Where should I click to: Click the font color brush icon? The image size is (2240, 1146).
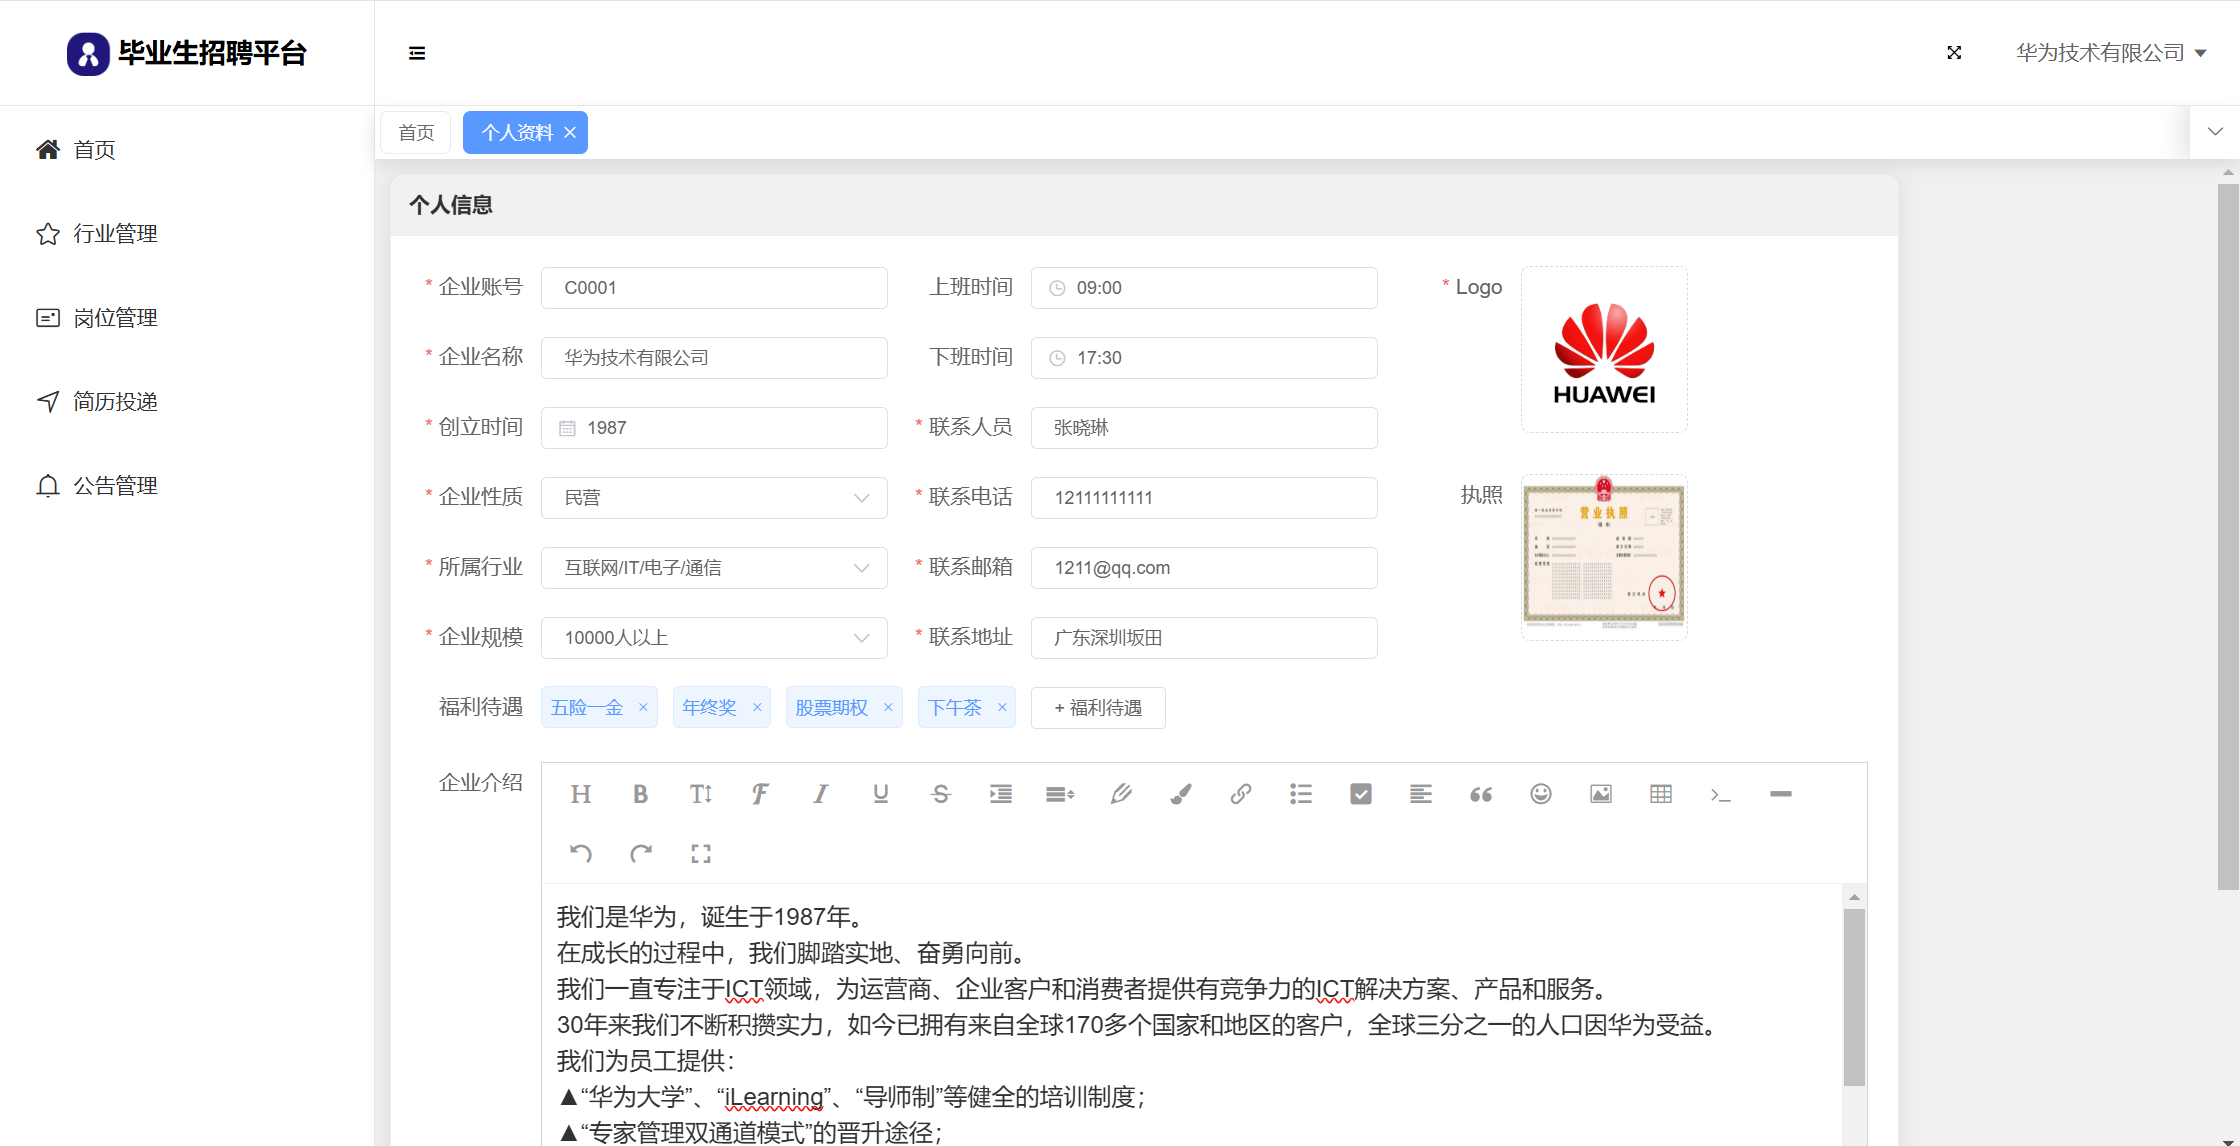(x=1180, y=794)
